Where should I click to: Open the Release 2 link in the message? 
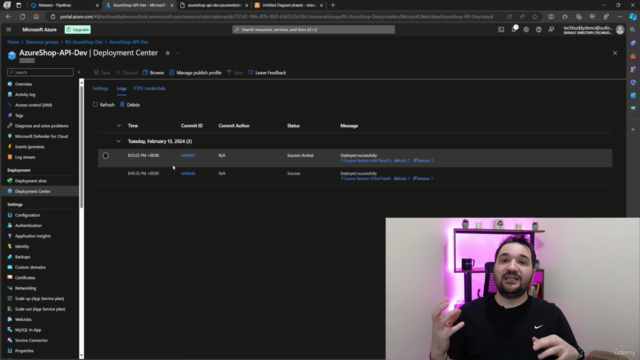coord(423,161)
